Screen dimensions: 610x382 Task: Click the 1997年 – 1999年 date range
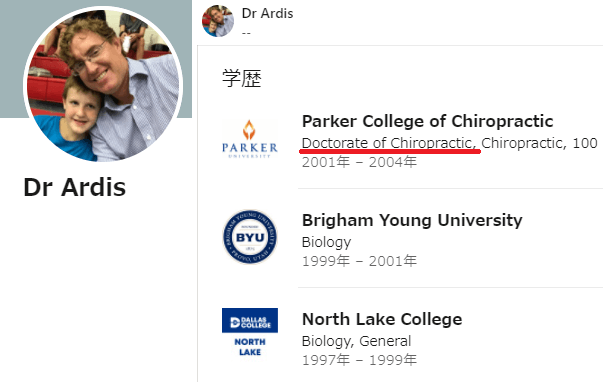pos(359,360)
